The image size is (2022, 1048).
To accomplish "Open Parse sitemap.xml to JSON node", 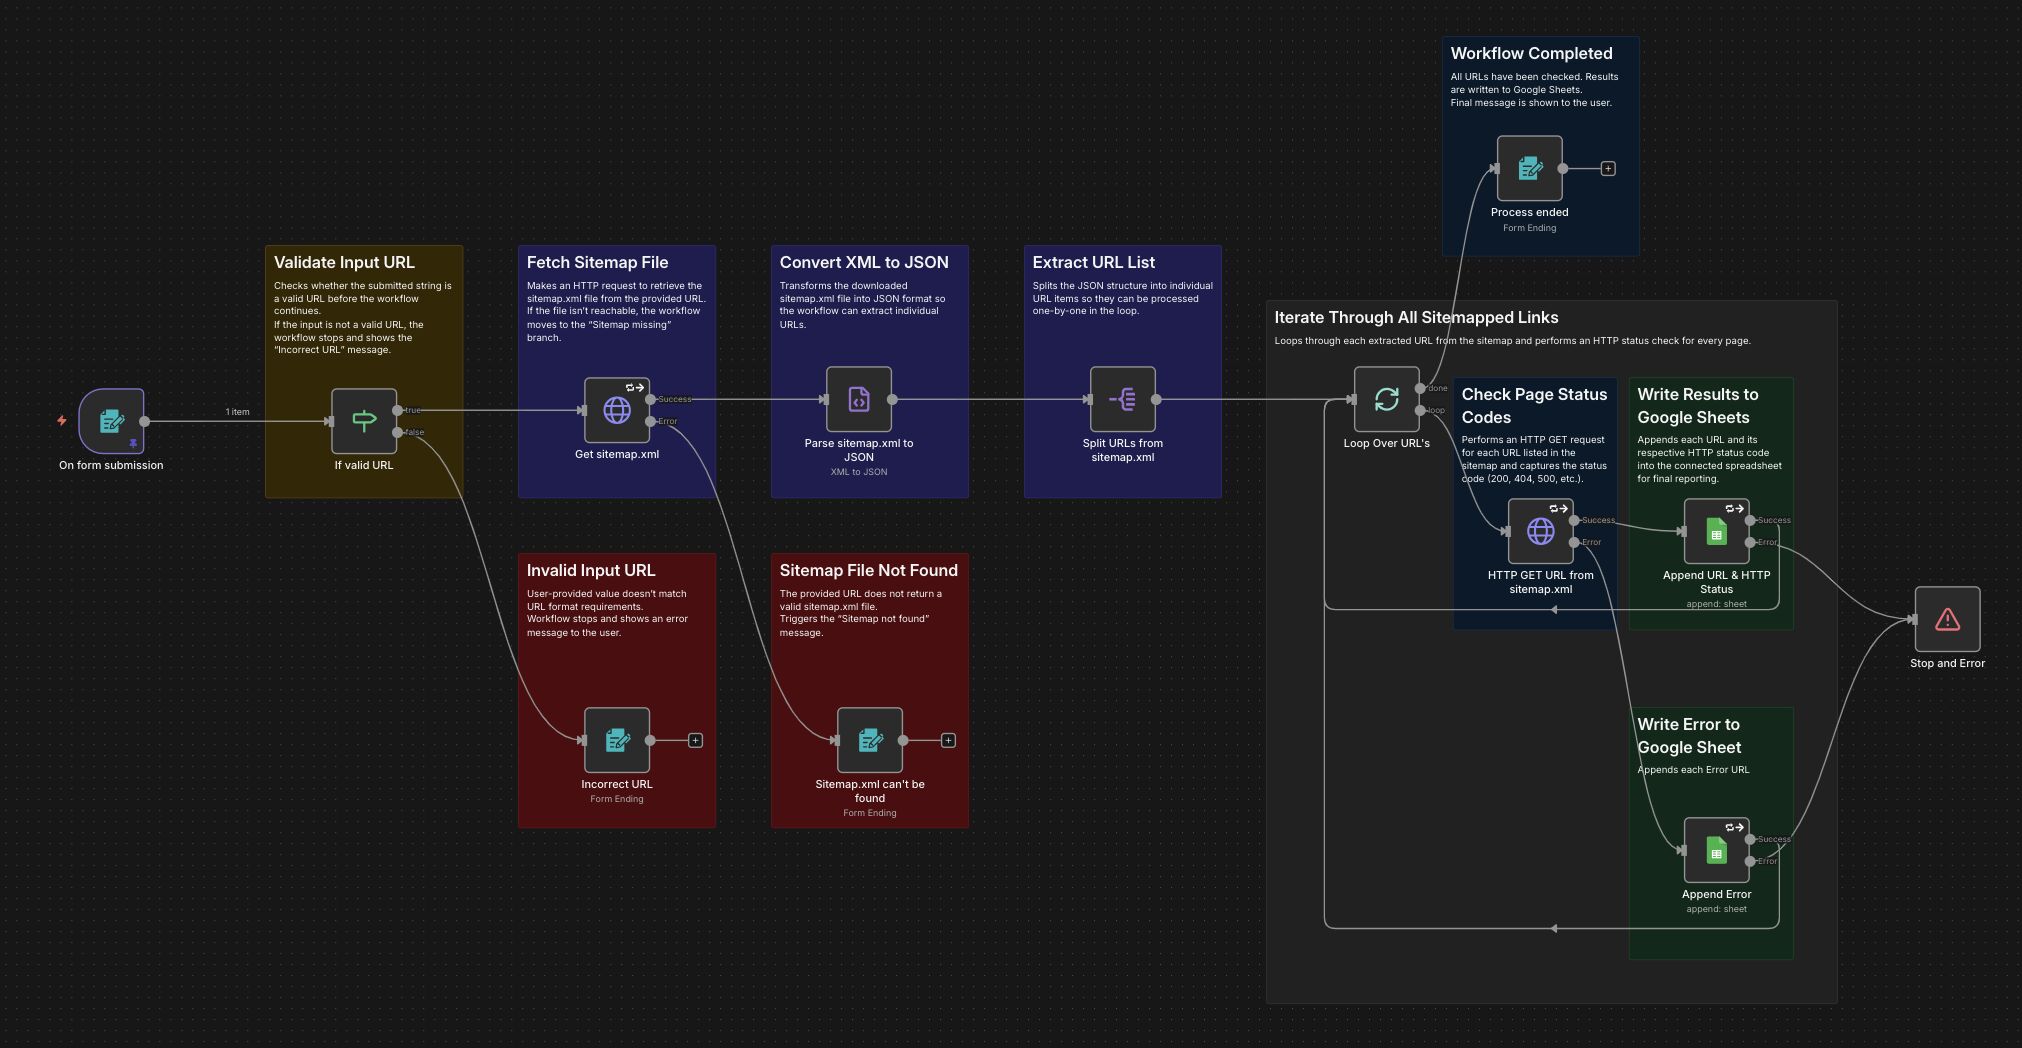I will coord(859,399).
